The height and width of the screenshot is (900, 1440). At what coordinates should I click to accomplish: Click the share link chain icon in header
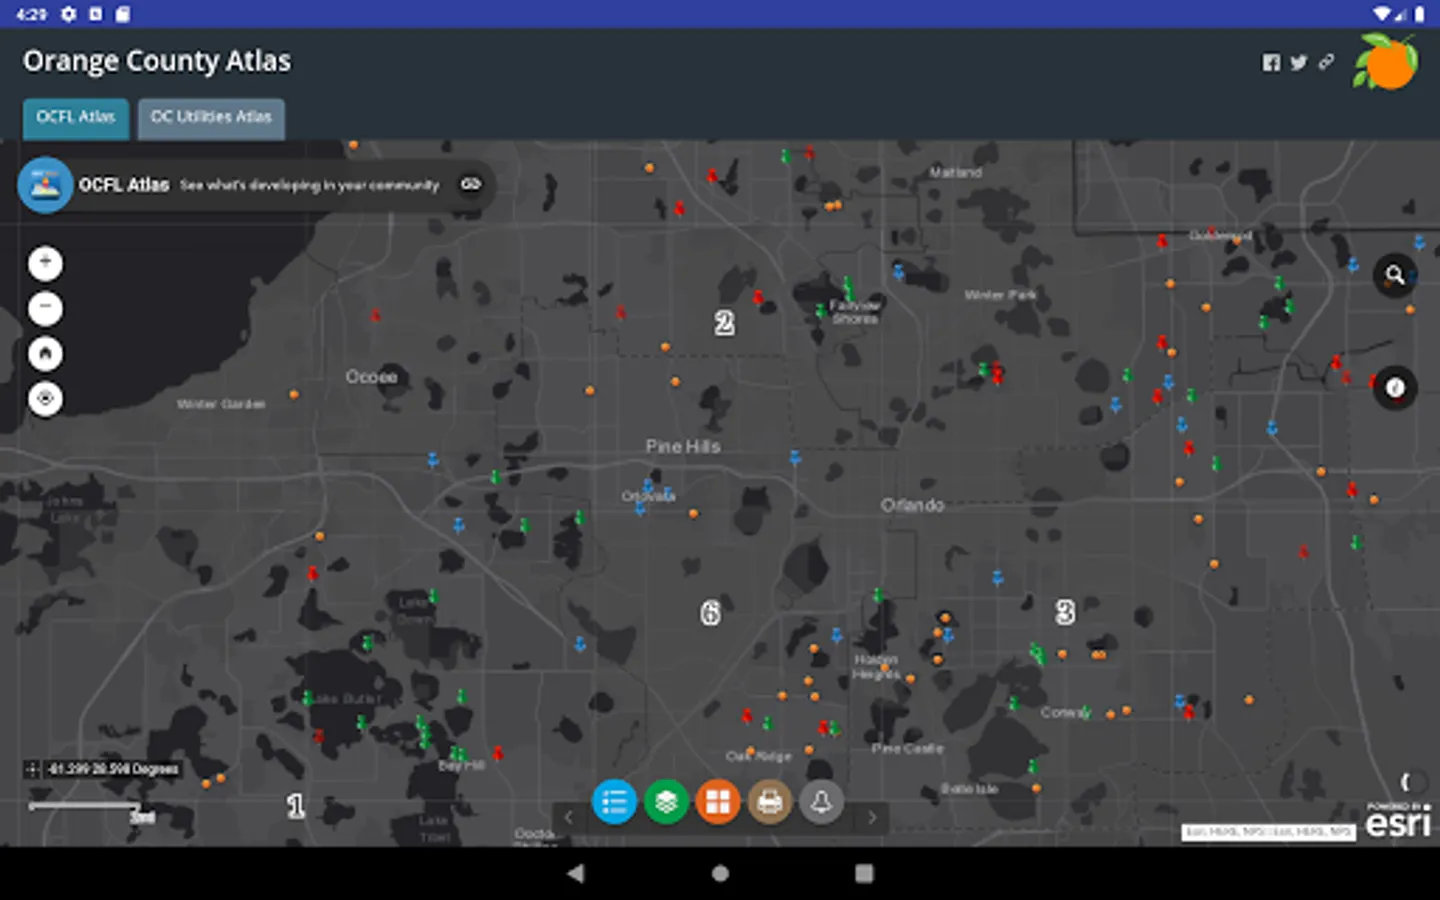(1326, 62)
